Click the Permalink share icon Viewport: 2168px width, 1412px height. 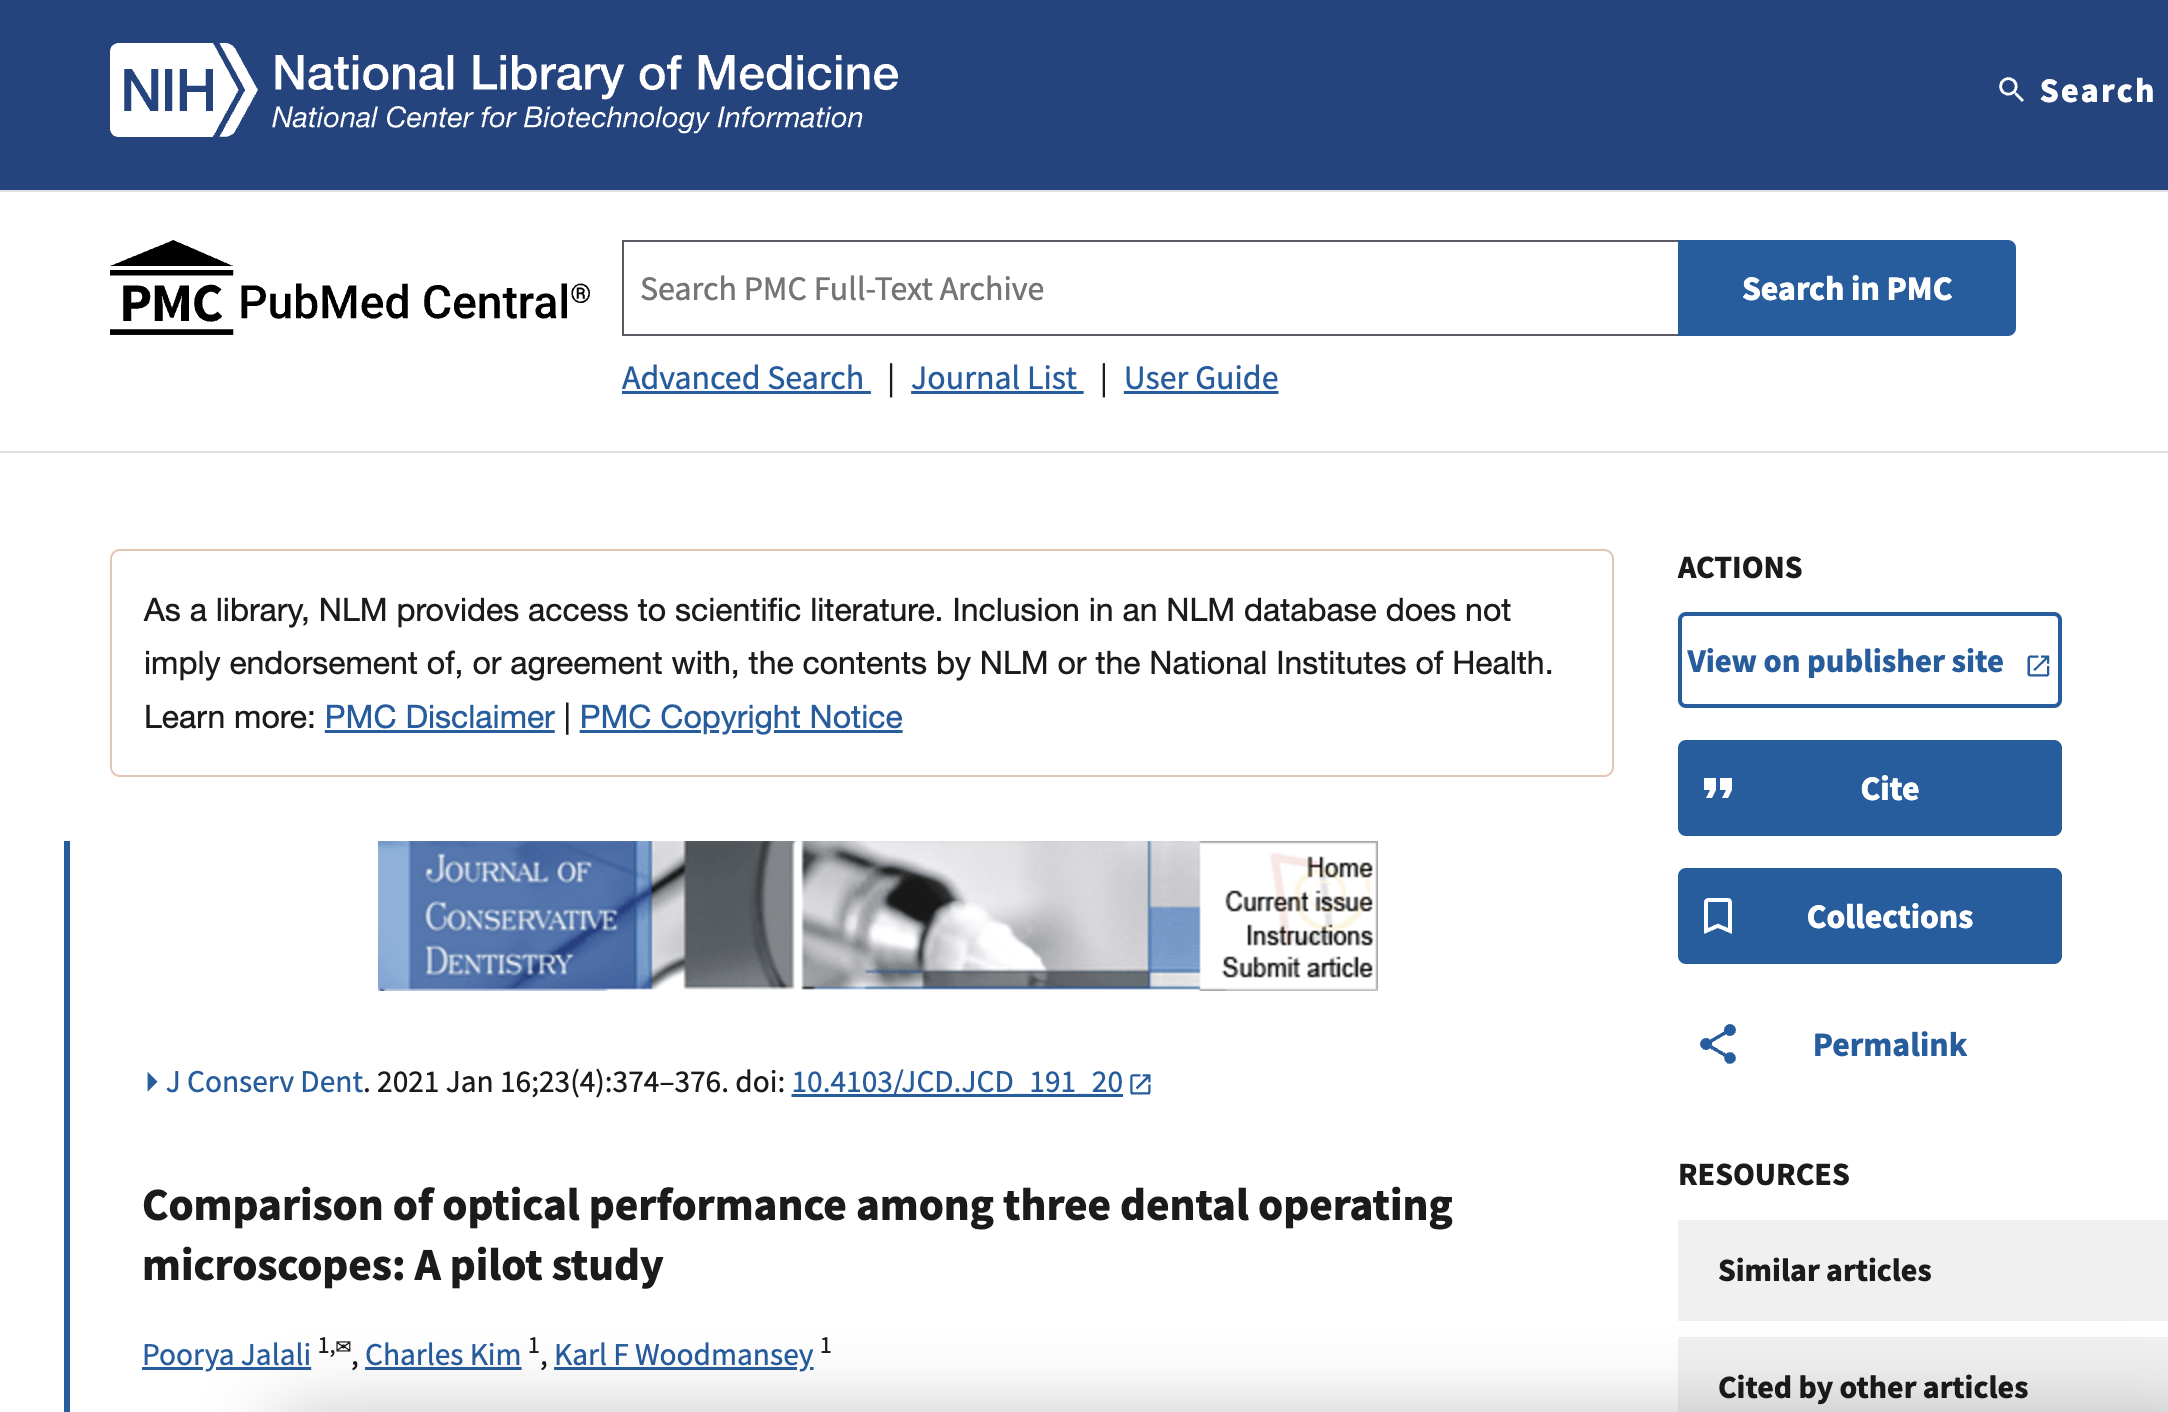click(1718, 1044)
